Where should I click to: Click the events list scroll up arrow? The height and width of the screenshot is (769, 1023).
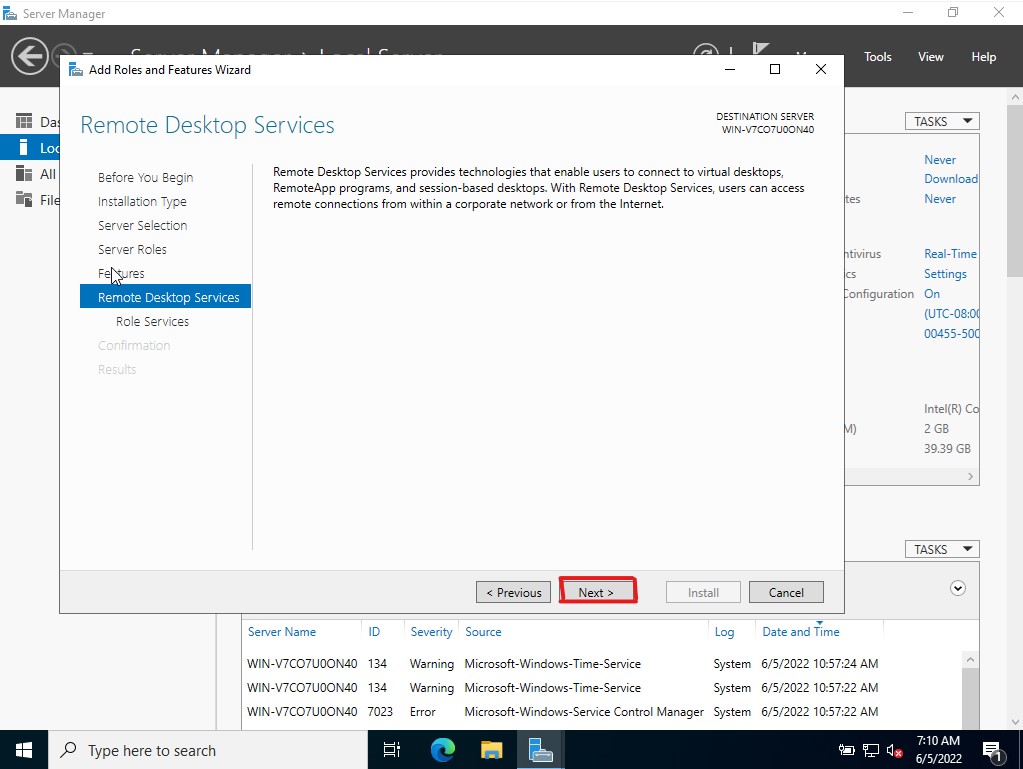[x=970, y=659]
